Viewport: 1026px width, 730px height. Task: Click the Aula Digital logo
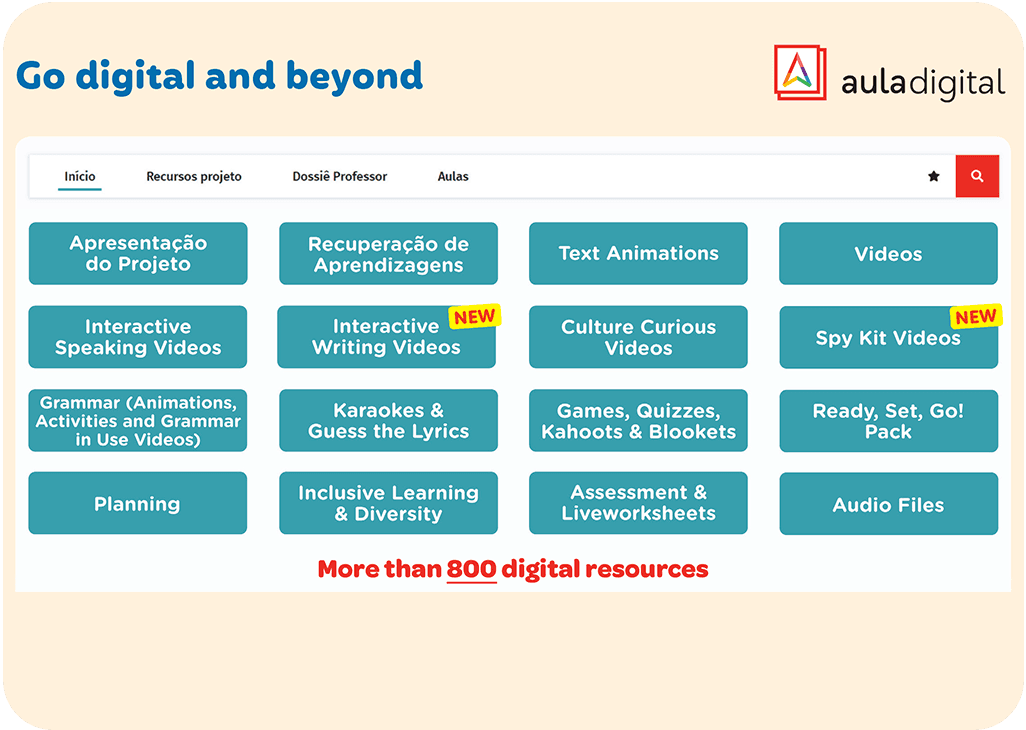tap(889, 74)
